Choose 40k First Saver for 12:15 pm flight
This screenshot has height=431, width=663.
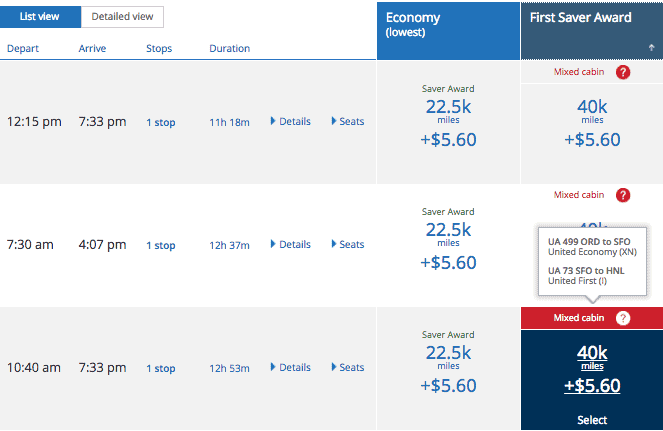point(592,108)
